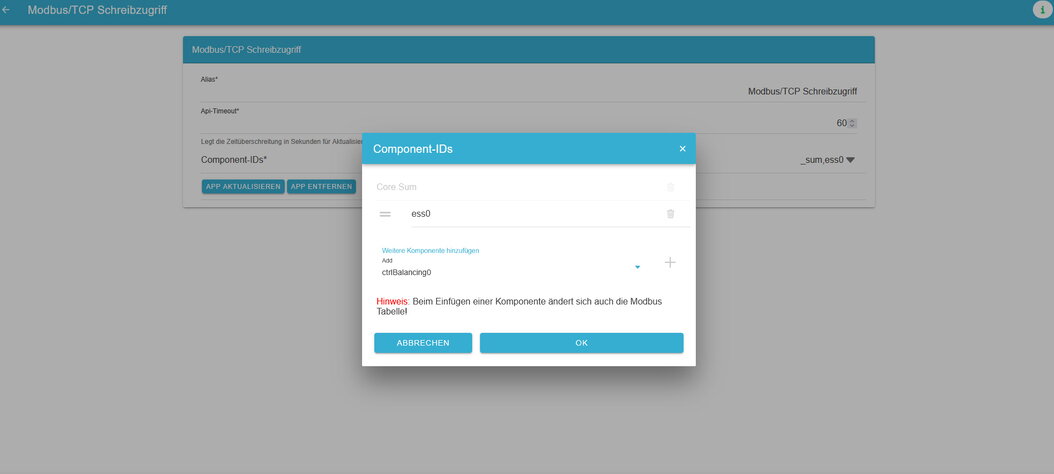The height and width of the screenshot is (474, 1054).
Task: Click the back arrow in the header
Action: 7,10
